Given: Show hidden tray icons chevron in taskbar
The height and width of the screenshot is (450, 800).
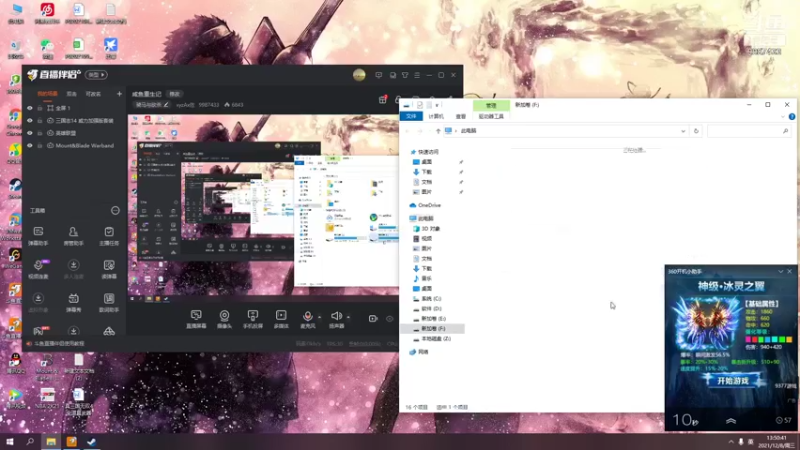Looking at the screenshot, I should (731, 442).
